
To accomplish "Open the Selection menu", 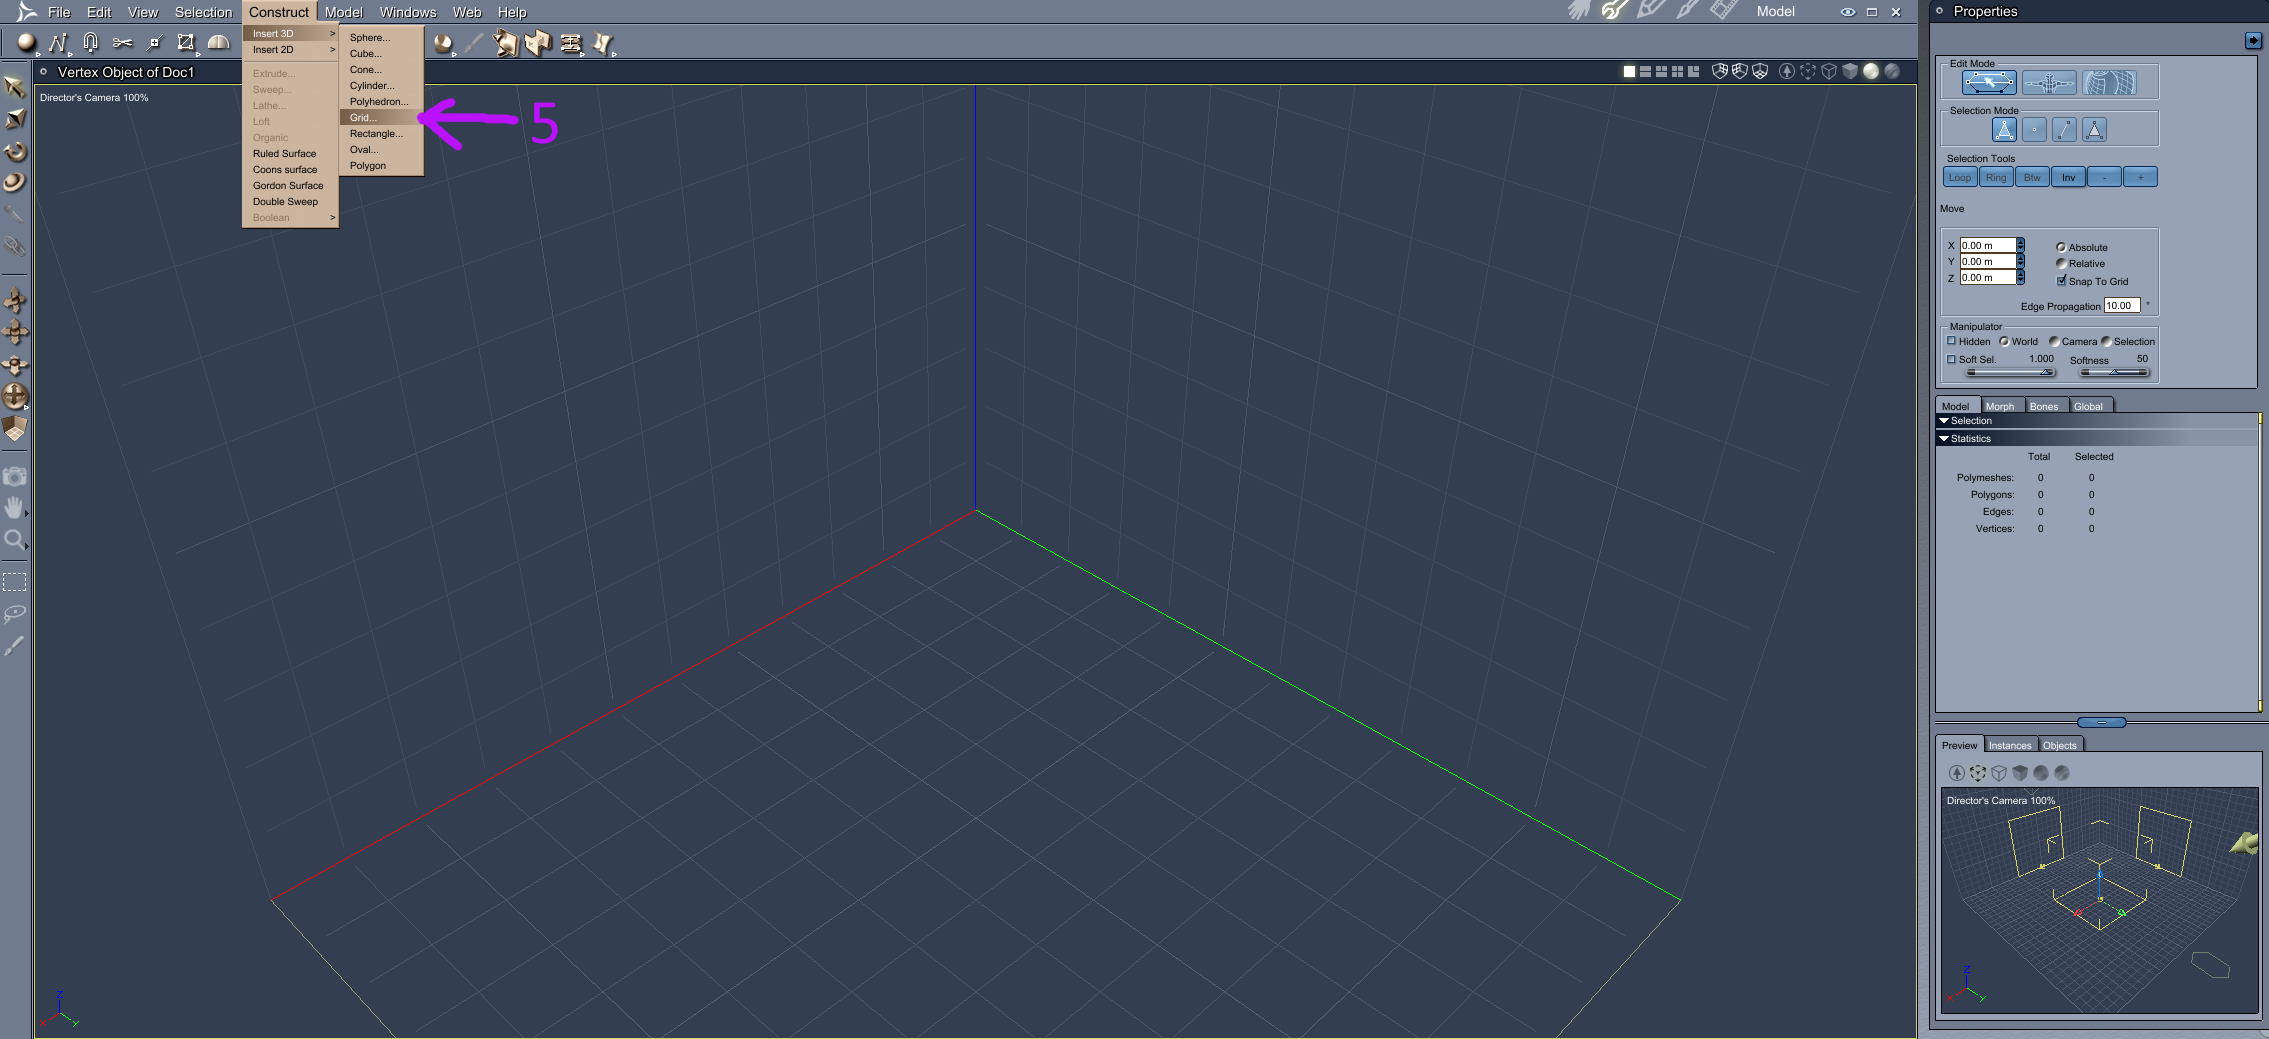I will pos(203,12).
